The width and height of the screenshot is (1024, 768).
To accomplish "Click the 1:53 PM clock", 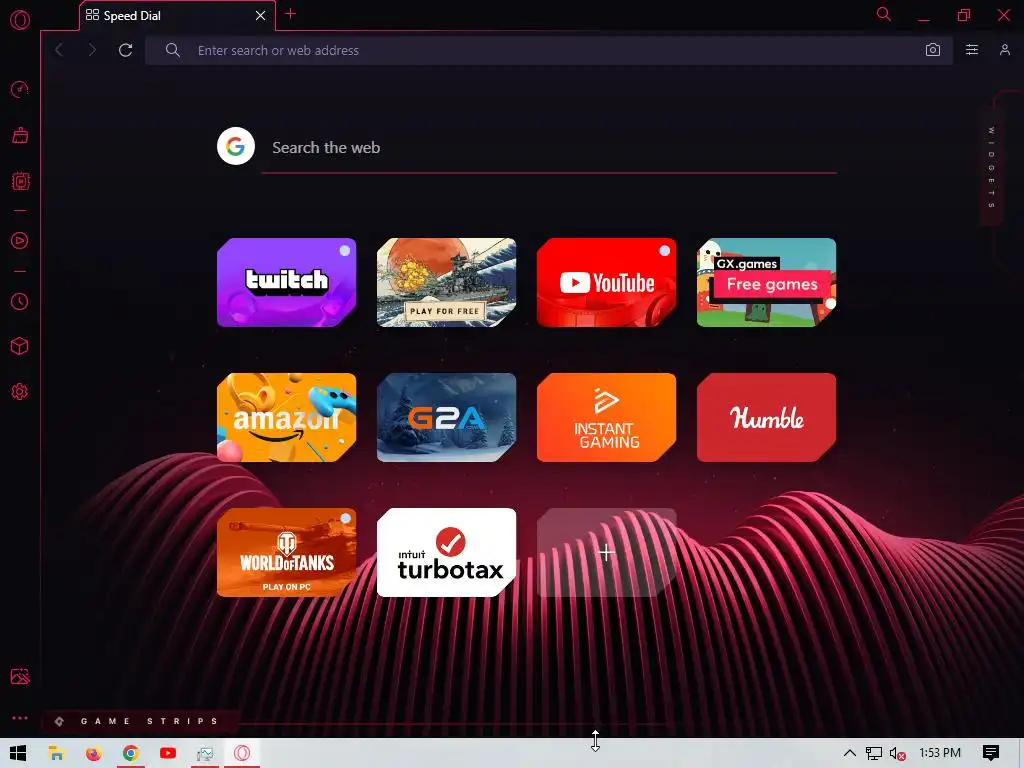I will tap(940, 753).
